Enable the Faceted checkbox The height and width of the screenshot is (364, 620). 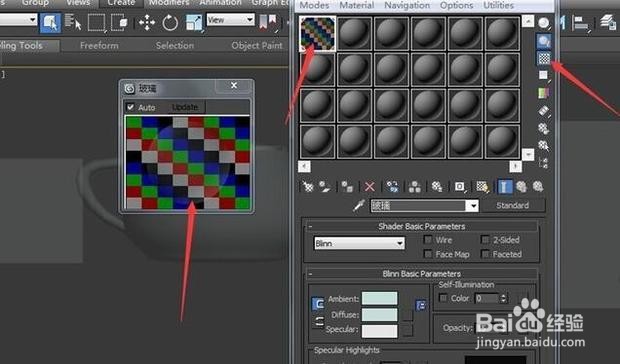coord(485,254)
